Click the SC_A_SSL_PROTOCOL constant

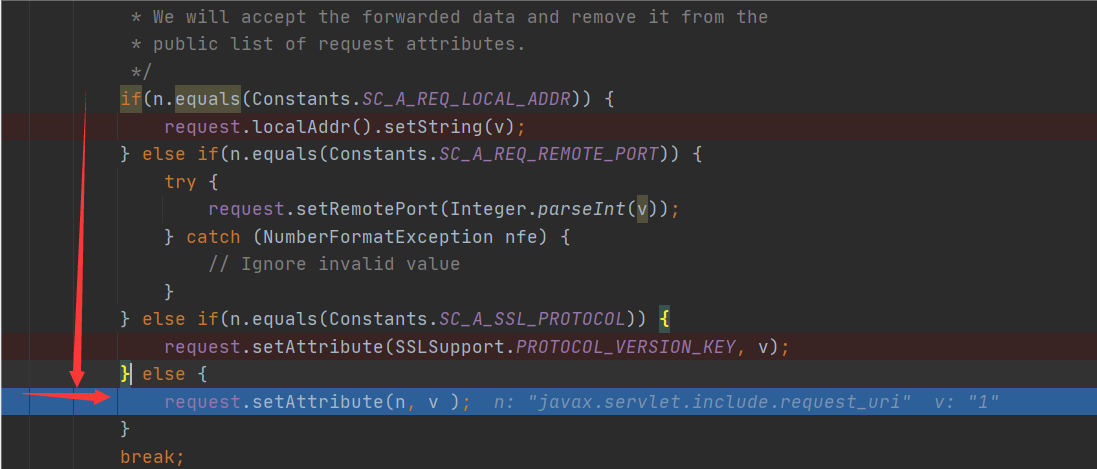[532, 319]
